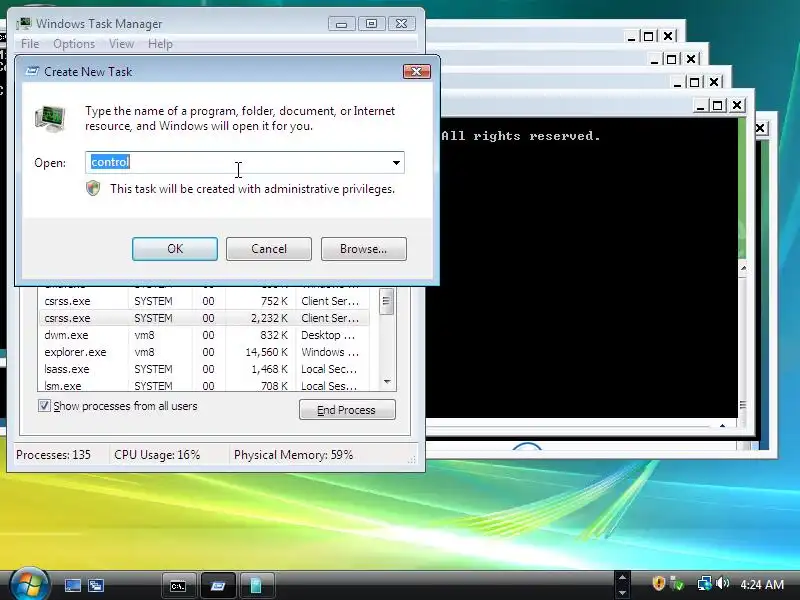Click process list scroll down arrow
This screenshot has height=600, width=800.
point(387,382)
